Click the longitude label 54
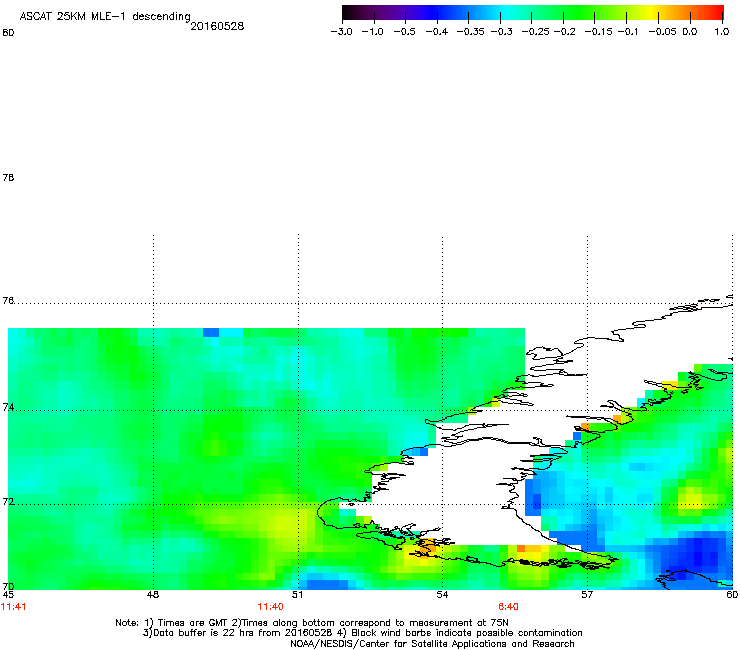740x650 pixels. (442, 595)
